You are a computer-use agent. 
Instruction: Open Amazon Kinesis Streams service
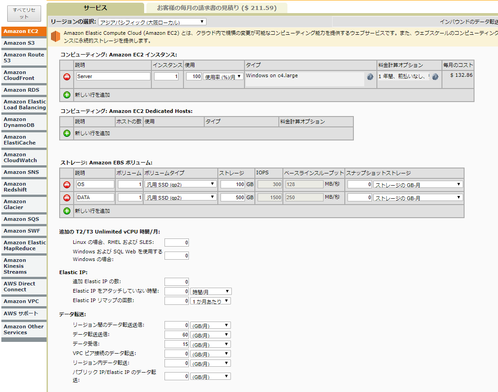pyautogui.click(x=24, y=266)
